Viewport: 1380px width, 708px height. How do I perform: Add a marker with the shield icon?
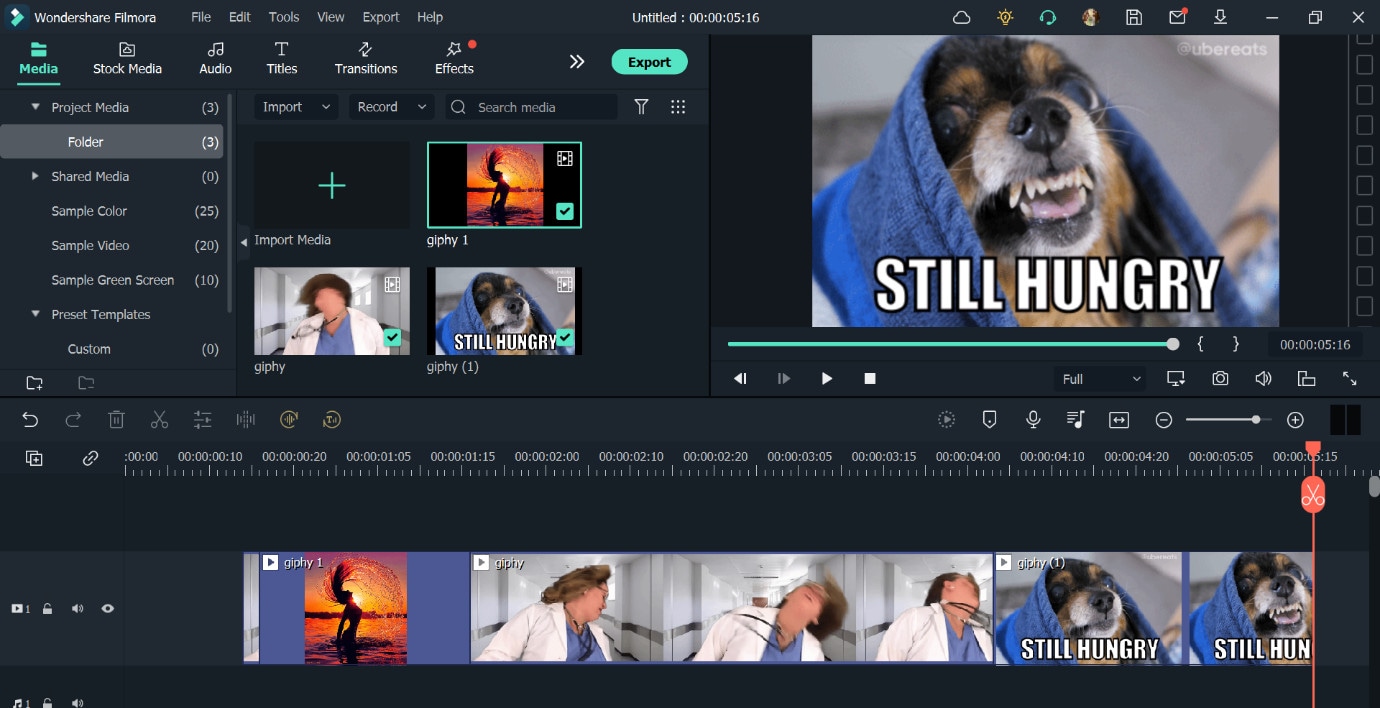click(x=990, y=420)
